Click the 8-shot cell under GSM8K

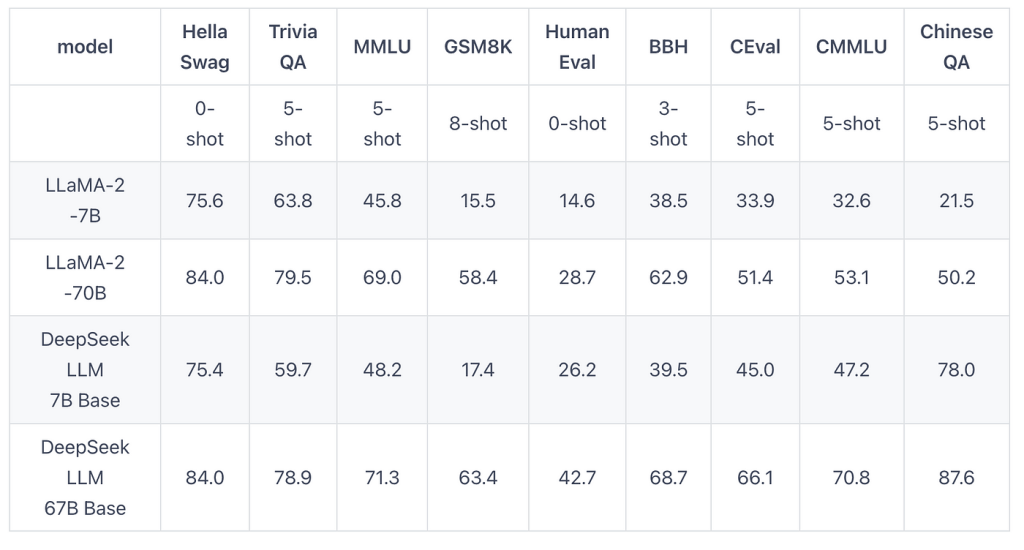478,124
